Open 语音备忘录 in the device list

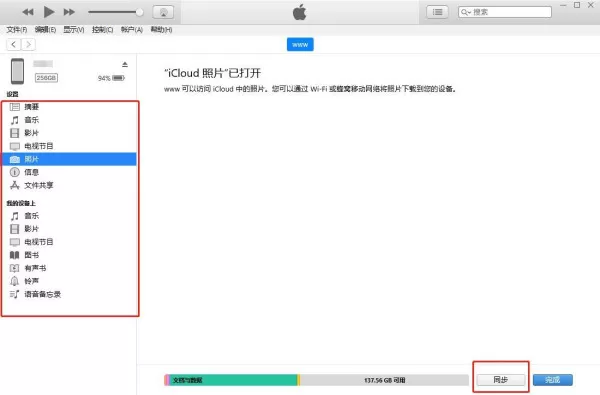(x=69, y=294)
